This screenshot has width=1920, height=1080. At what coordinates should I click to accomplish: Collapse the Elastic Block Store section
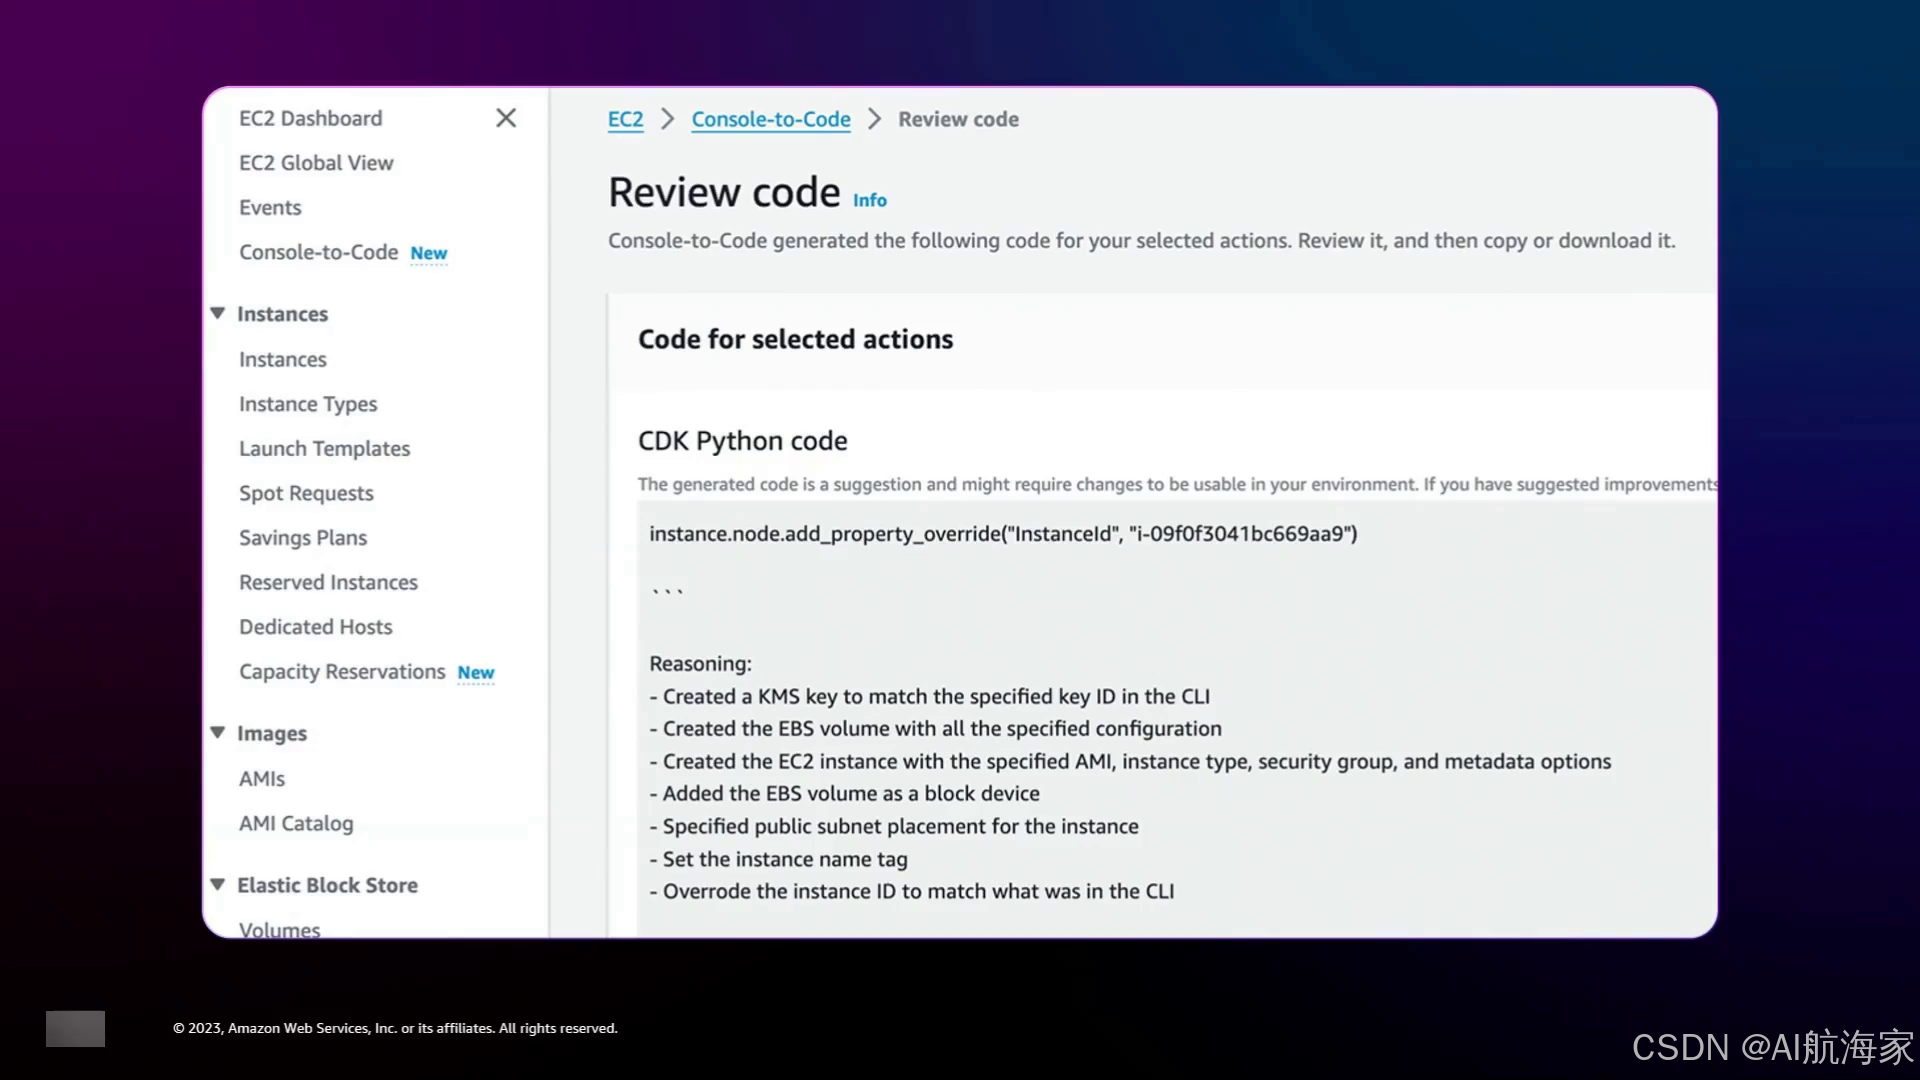coord(218,885)
